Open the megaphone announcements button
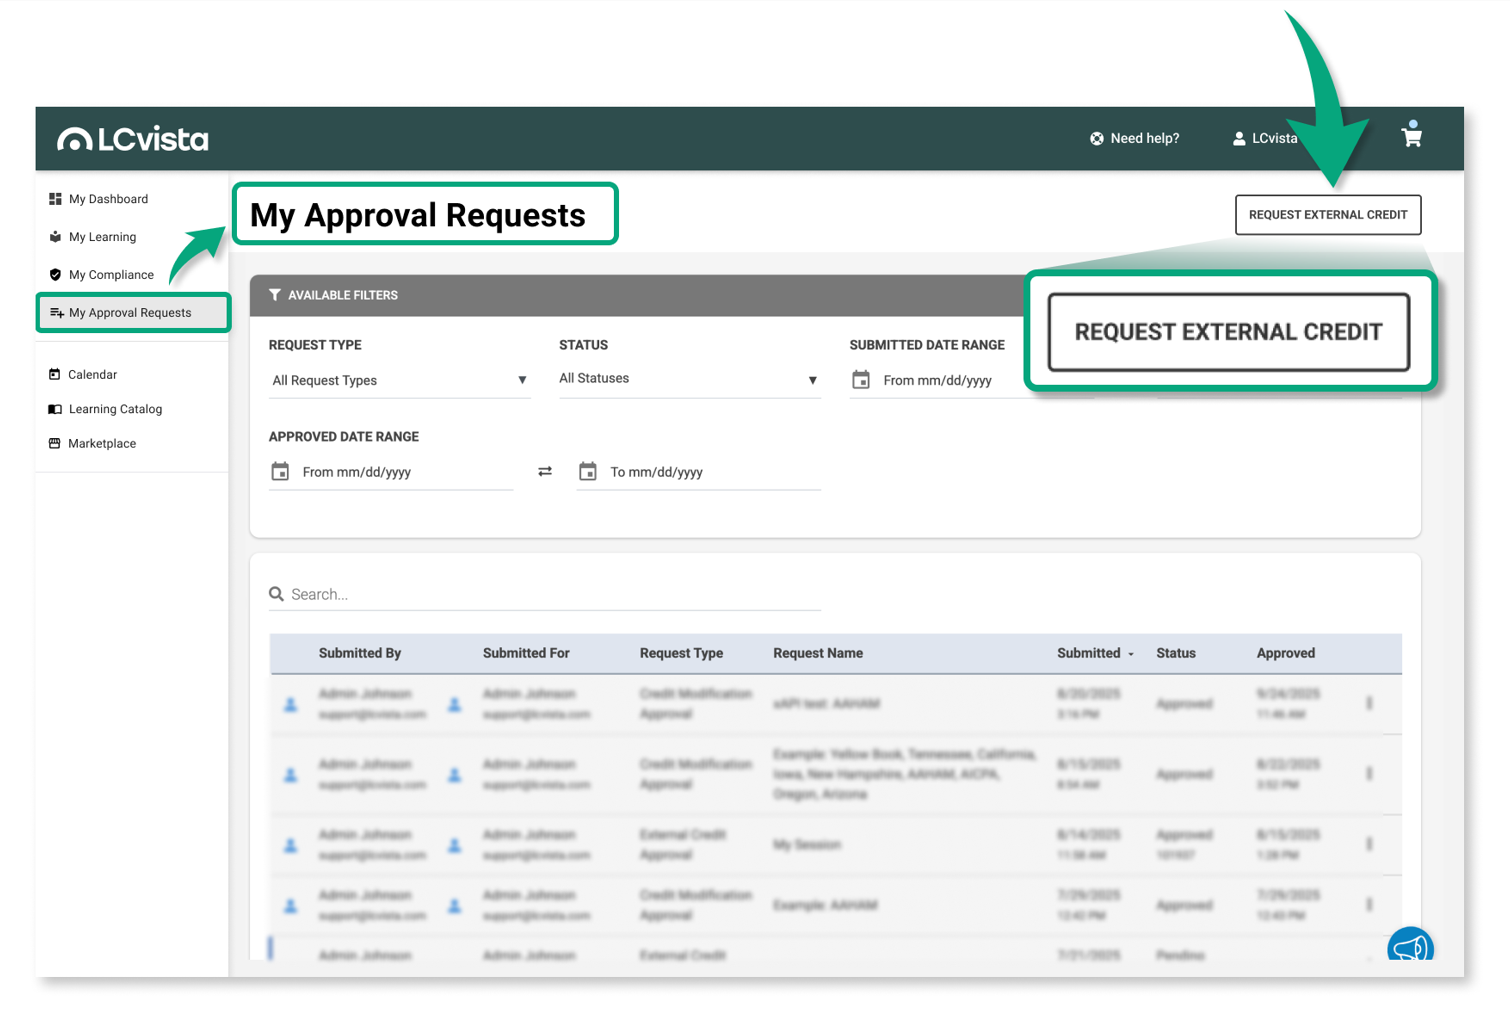 pos(1410,947)
